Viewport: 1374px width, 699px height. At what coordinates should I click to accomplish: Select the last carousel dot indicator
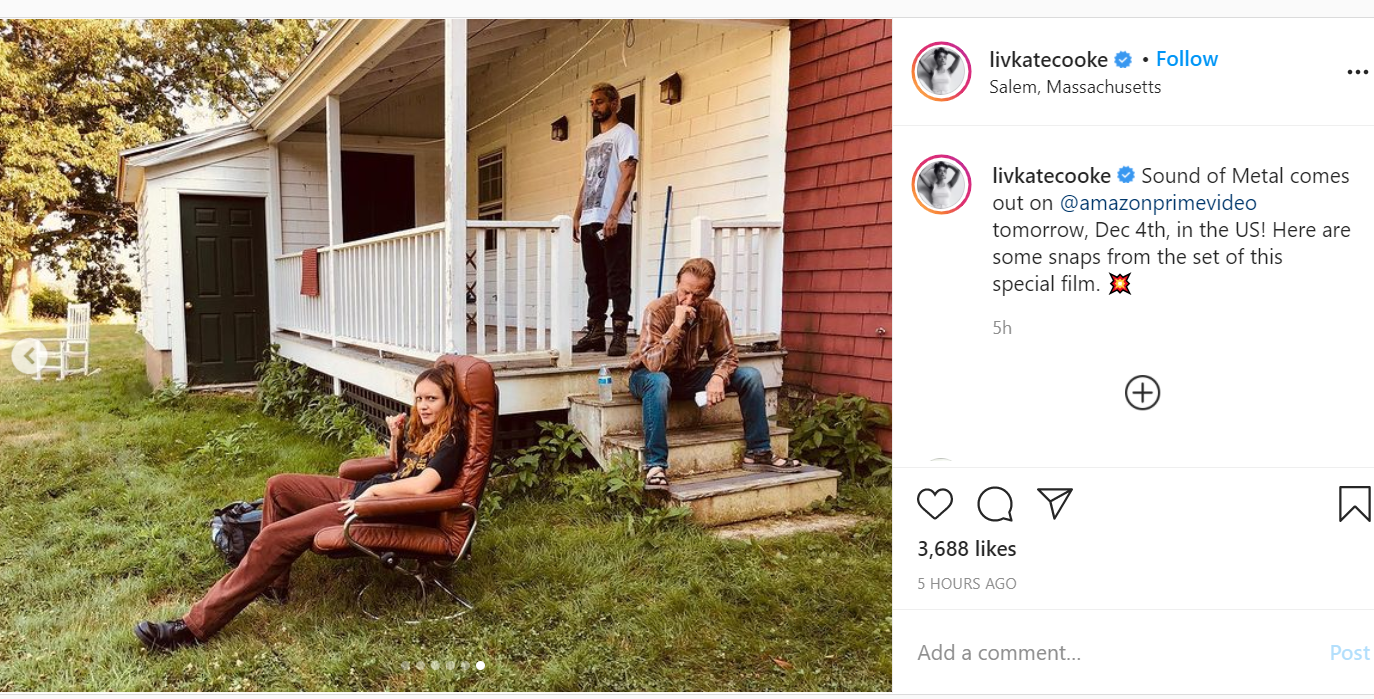(x=481, y=665)
